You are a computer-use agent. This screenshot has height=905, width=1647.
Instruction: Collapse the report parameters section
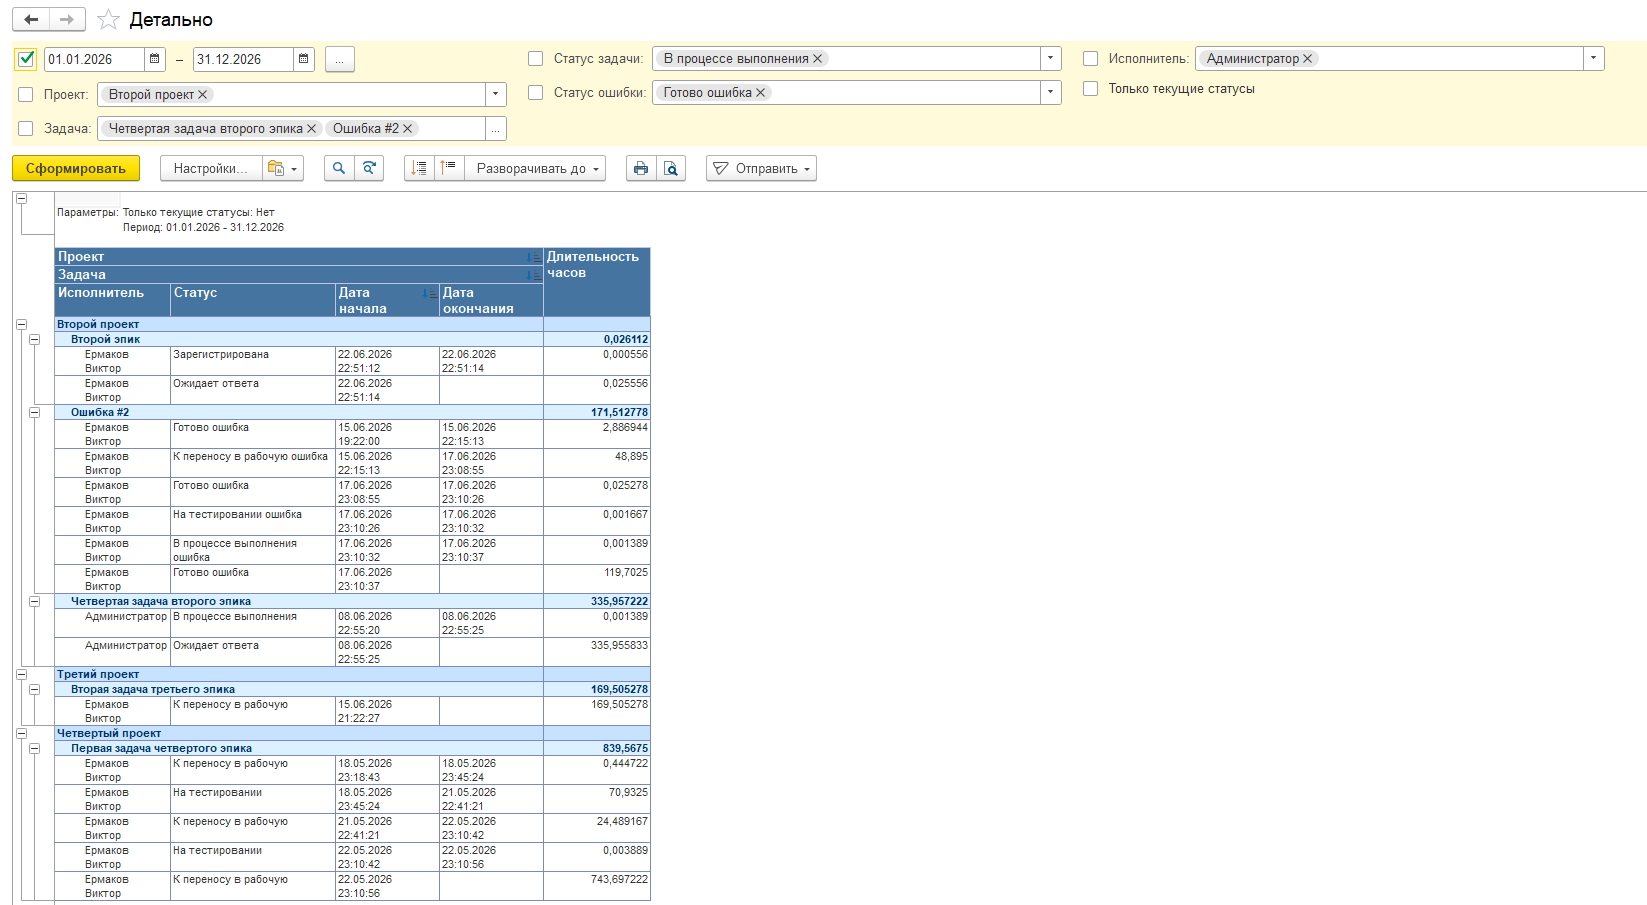[x=21, y=198]
